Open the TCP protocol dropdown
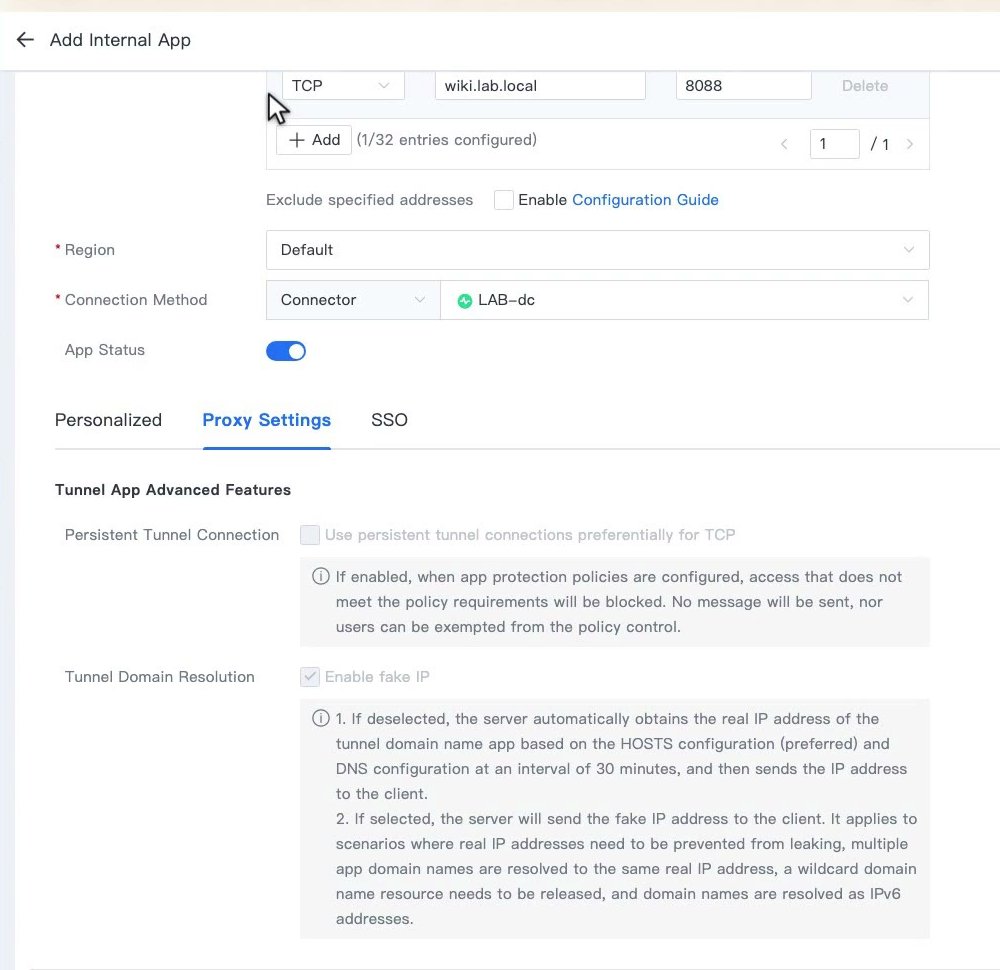Image resolution: width=1000 pixels, height=970 pixels. [x=343, y=85]
